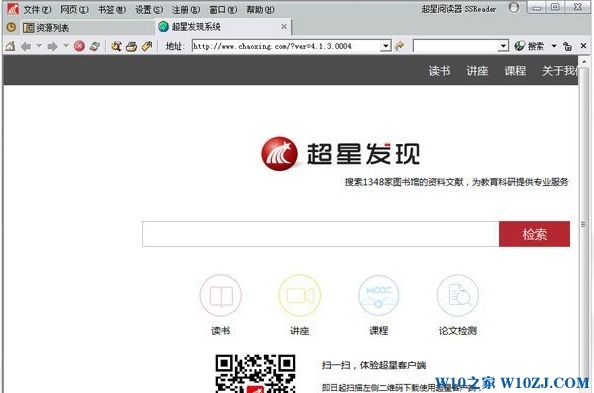
Task: Focus the toolbar search text box
Action: (455, 46)
